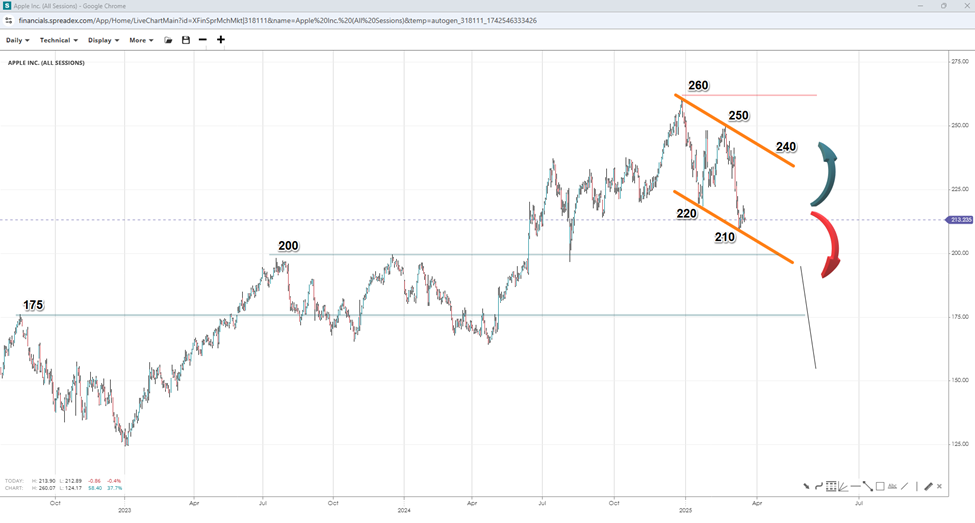Select the freehand curve drawing tool
Screen dimensions: 975x523
point(818,487)
